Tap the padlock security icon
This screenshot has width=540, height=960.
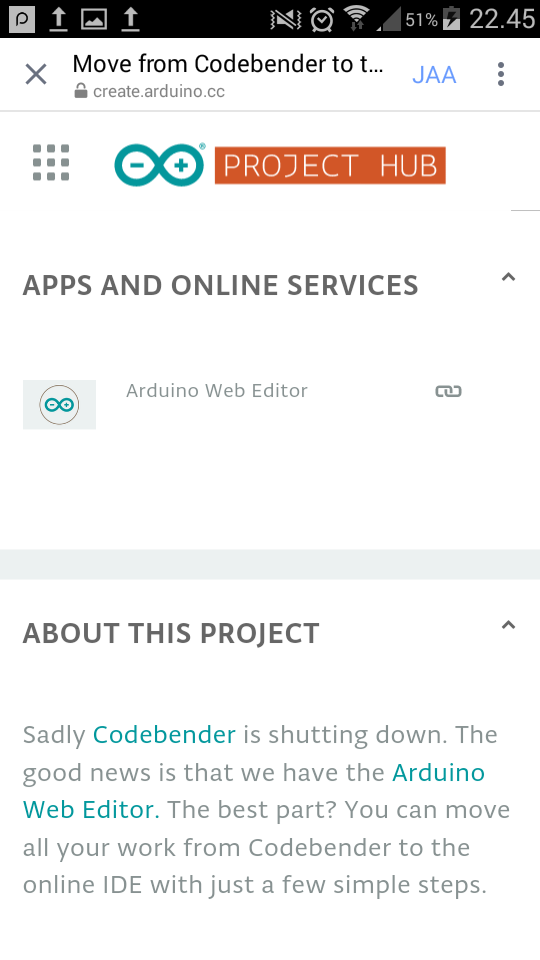point(80,91)
